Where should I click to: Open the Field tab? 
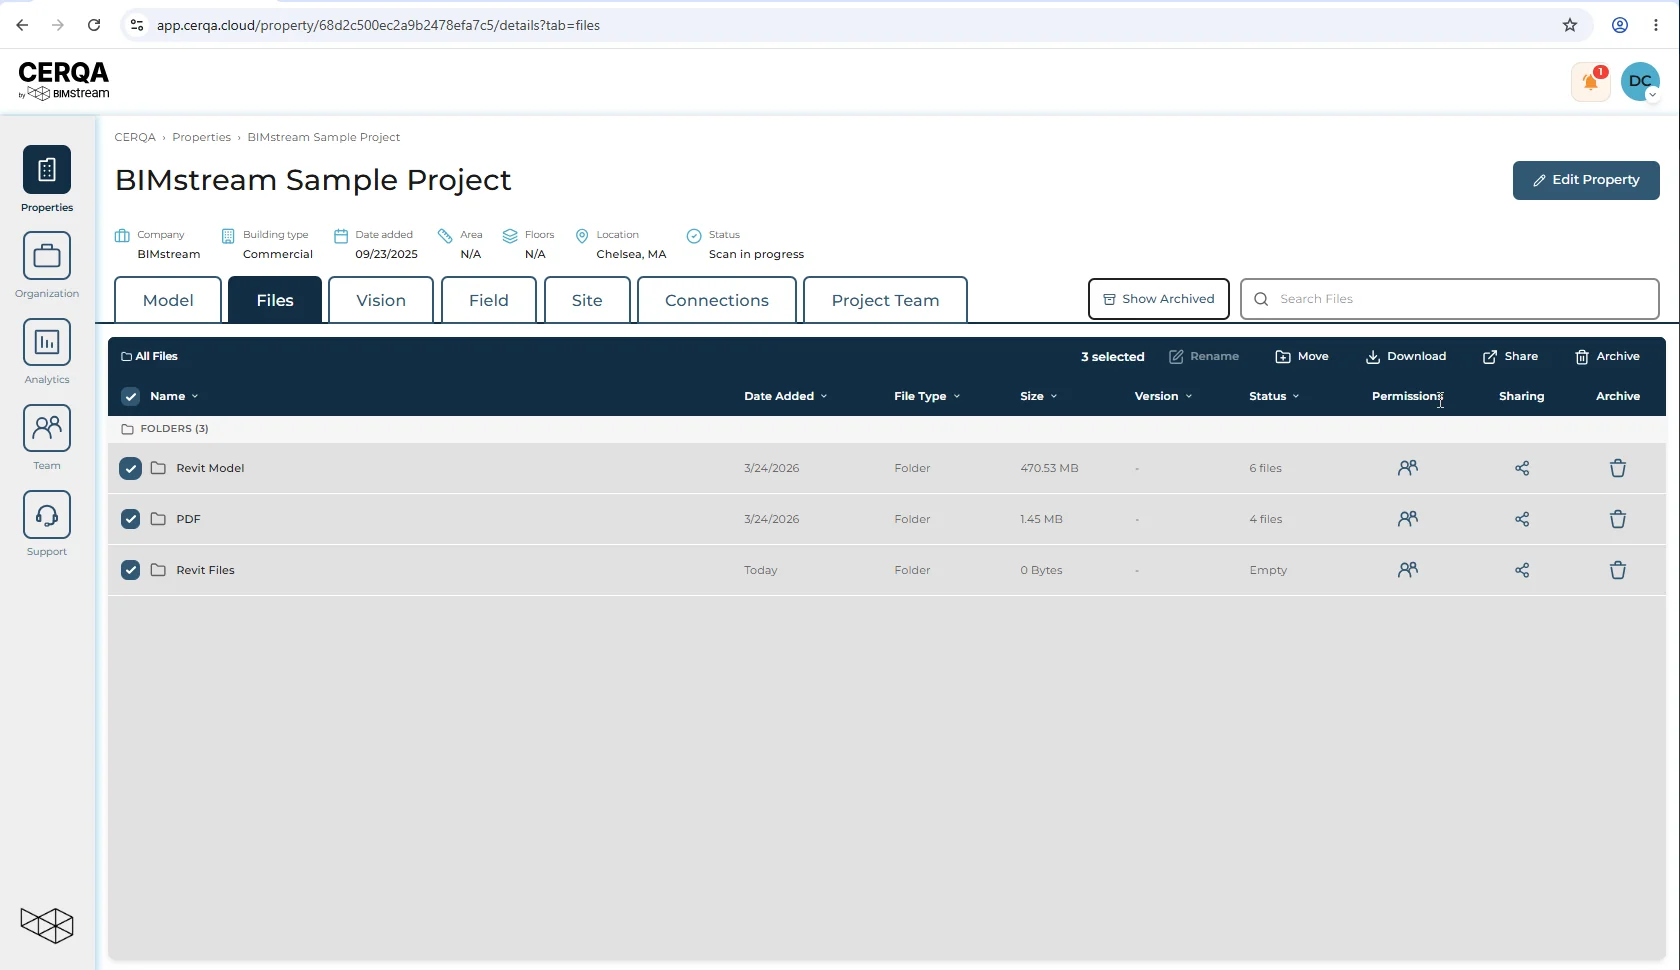pos(489,300)
